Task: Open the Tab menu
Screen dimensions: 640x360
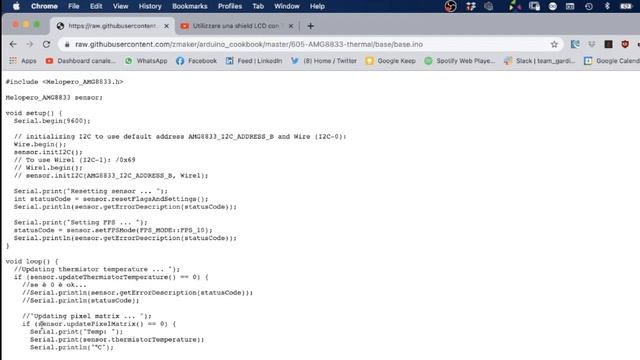Action: [x=258, y=6]
